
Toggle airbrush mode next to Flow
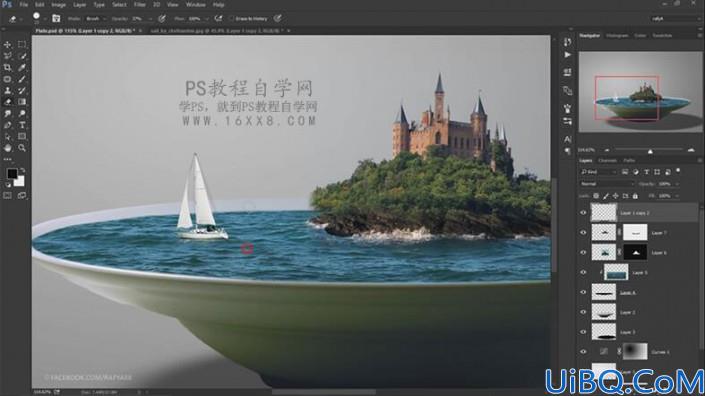tap(219, 18)
